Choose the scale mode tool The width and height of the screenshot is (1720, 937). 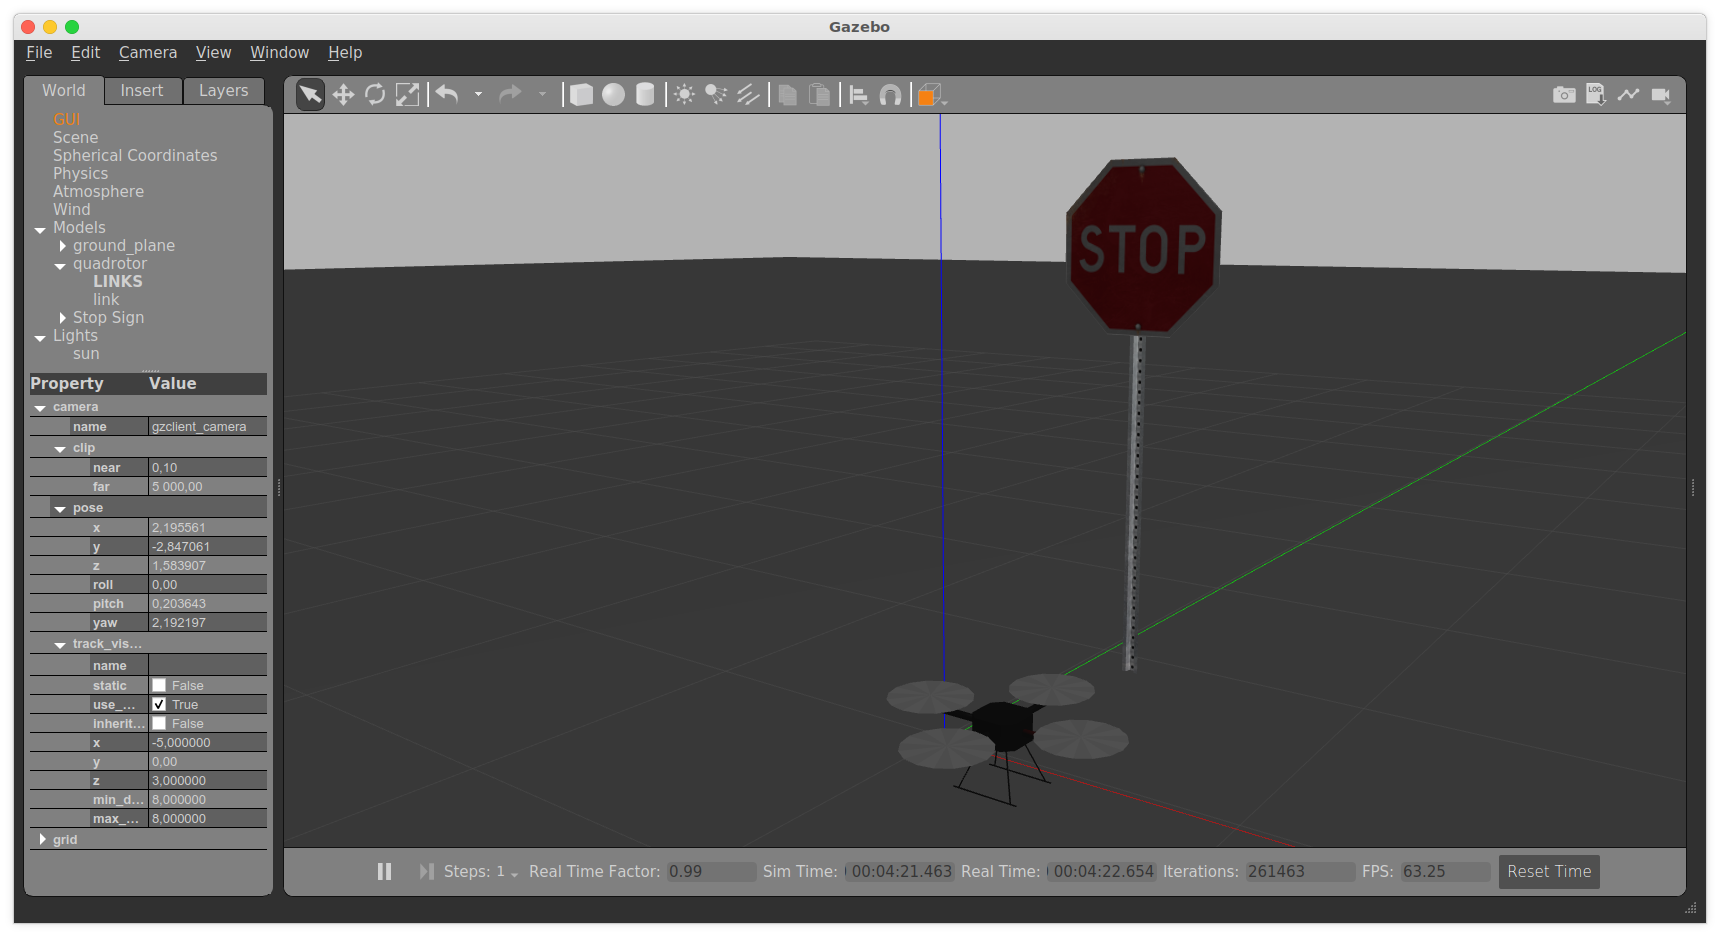point(407,95)
